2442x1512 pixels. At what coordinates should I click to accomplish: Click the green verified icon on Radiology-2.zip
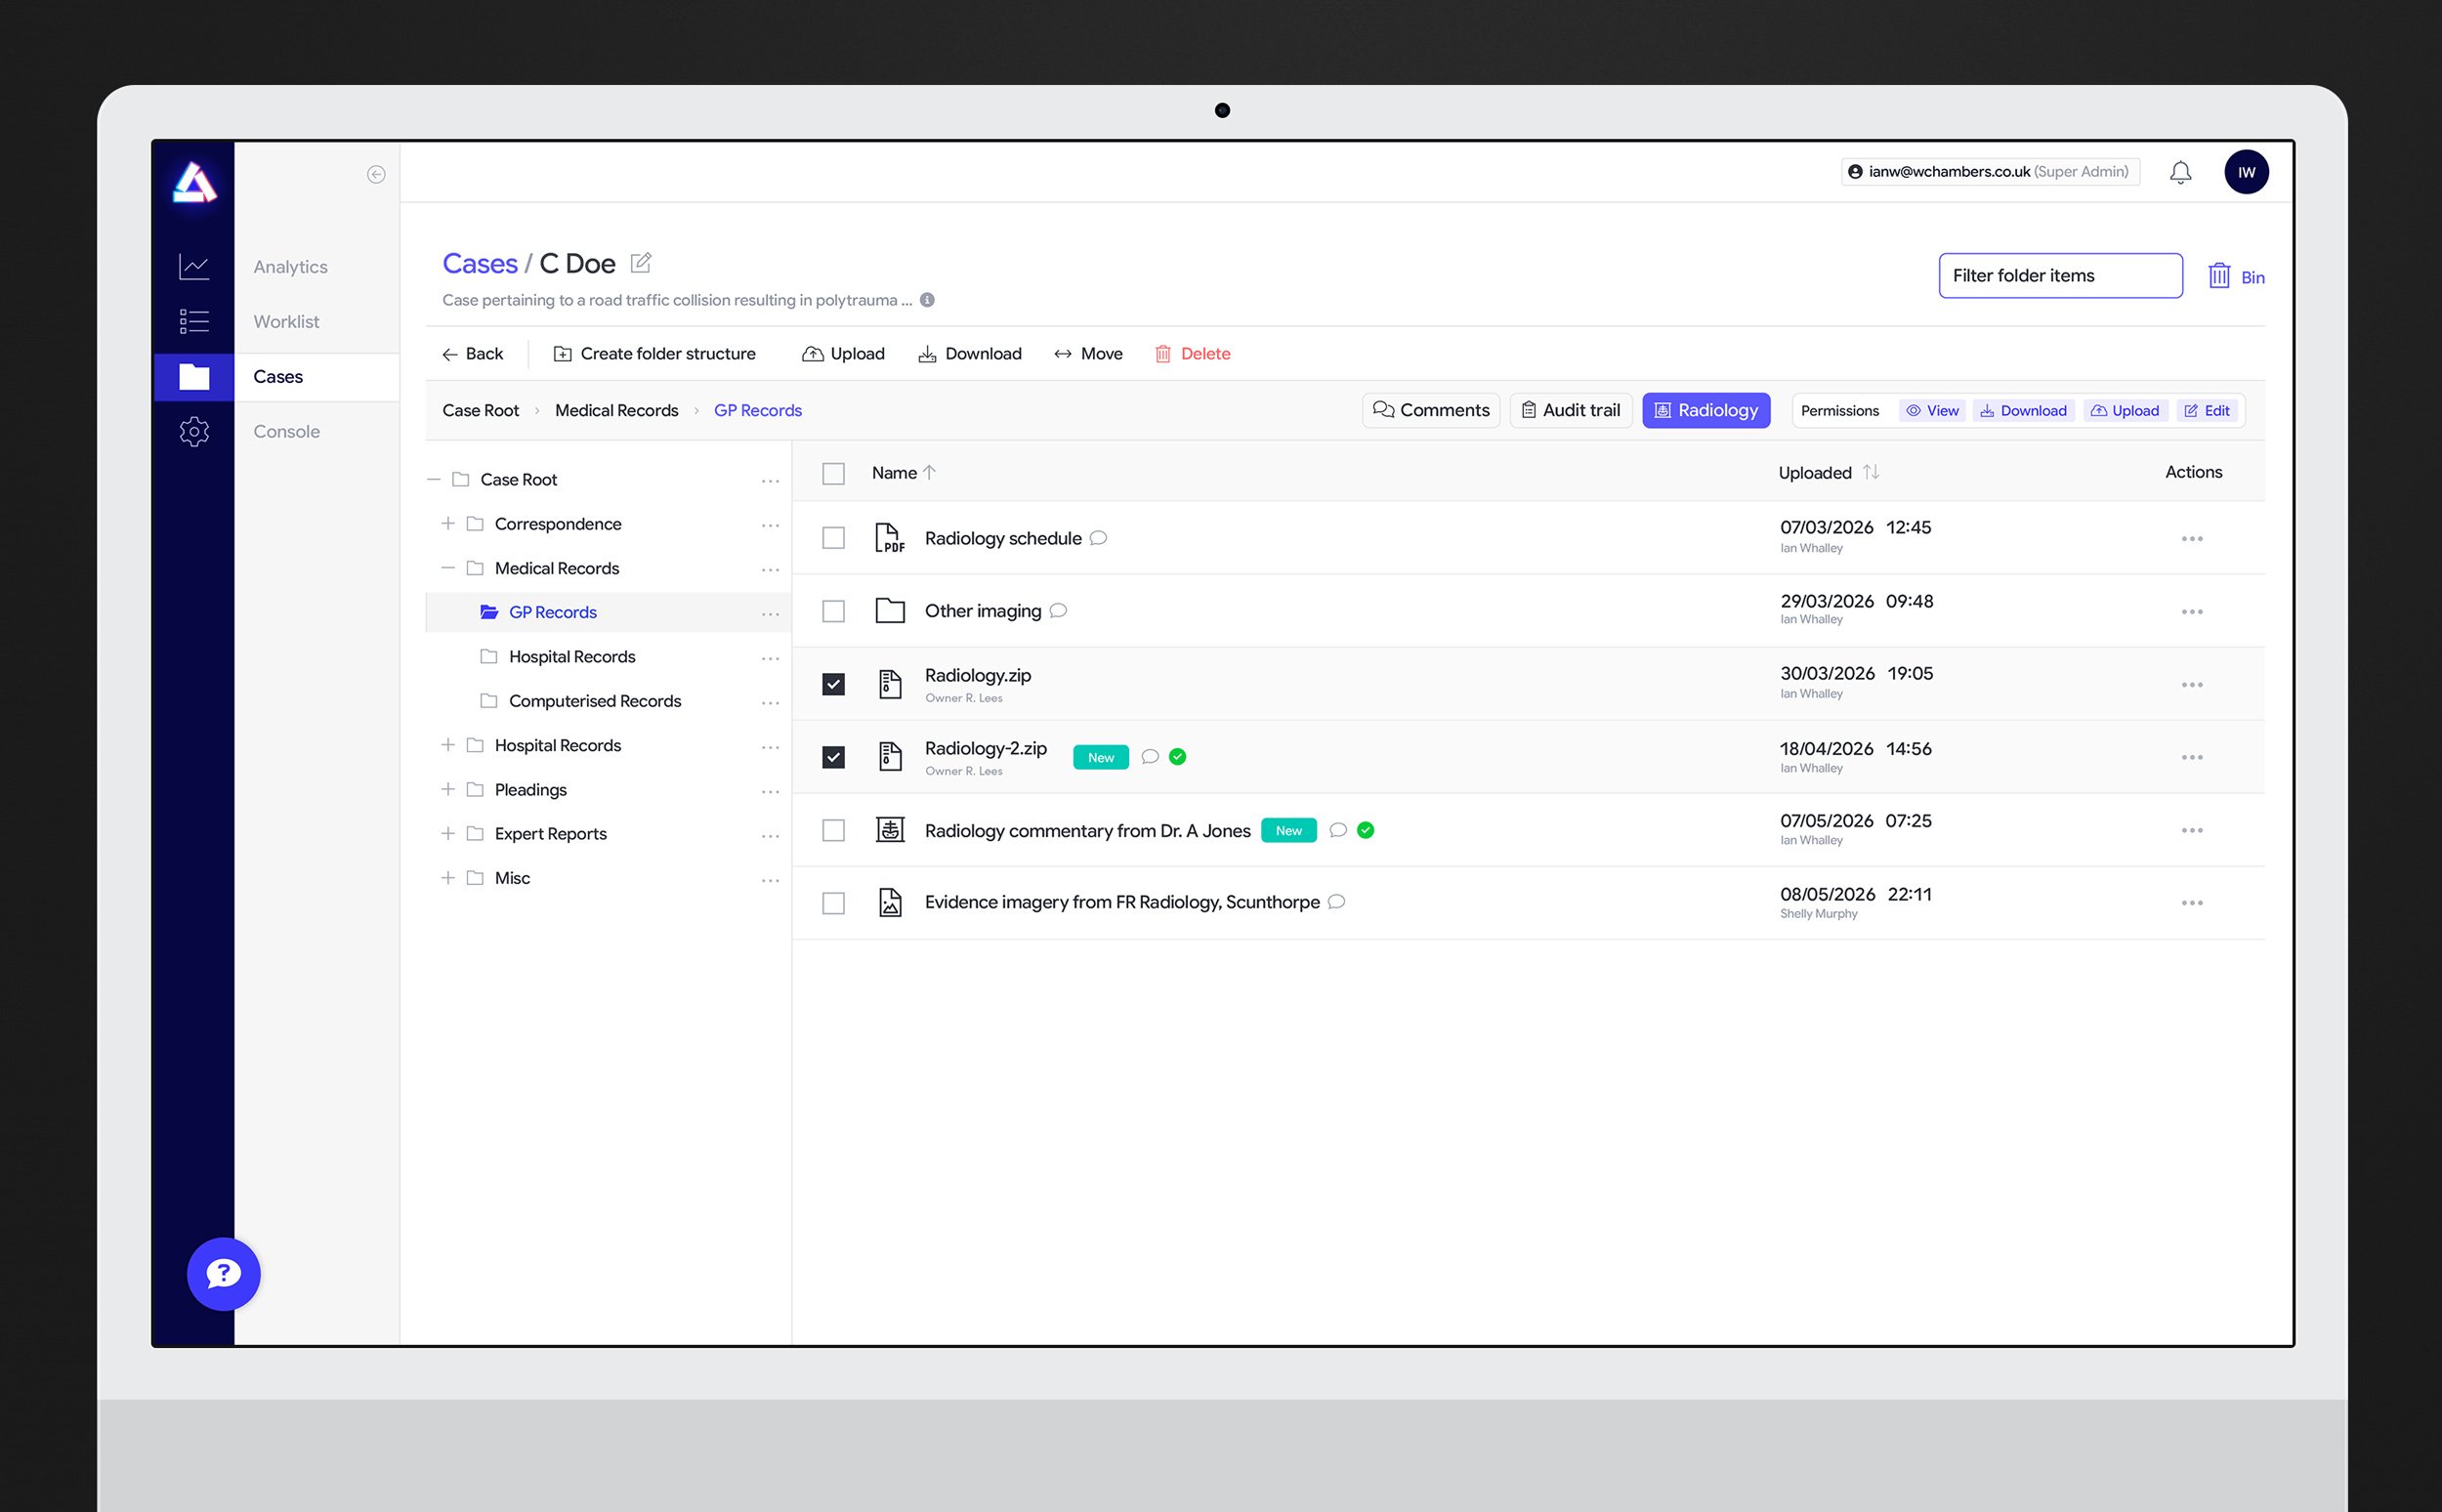(x=1177, y=757)
